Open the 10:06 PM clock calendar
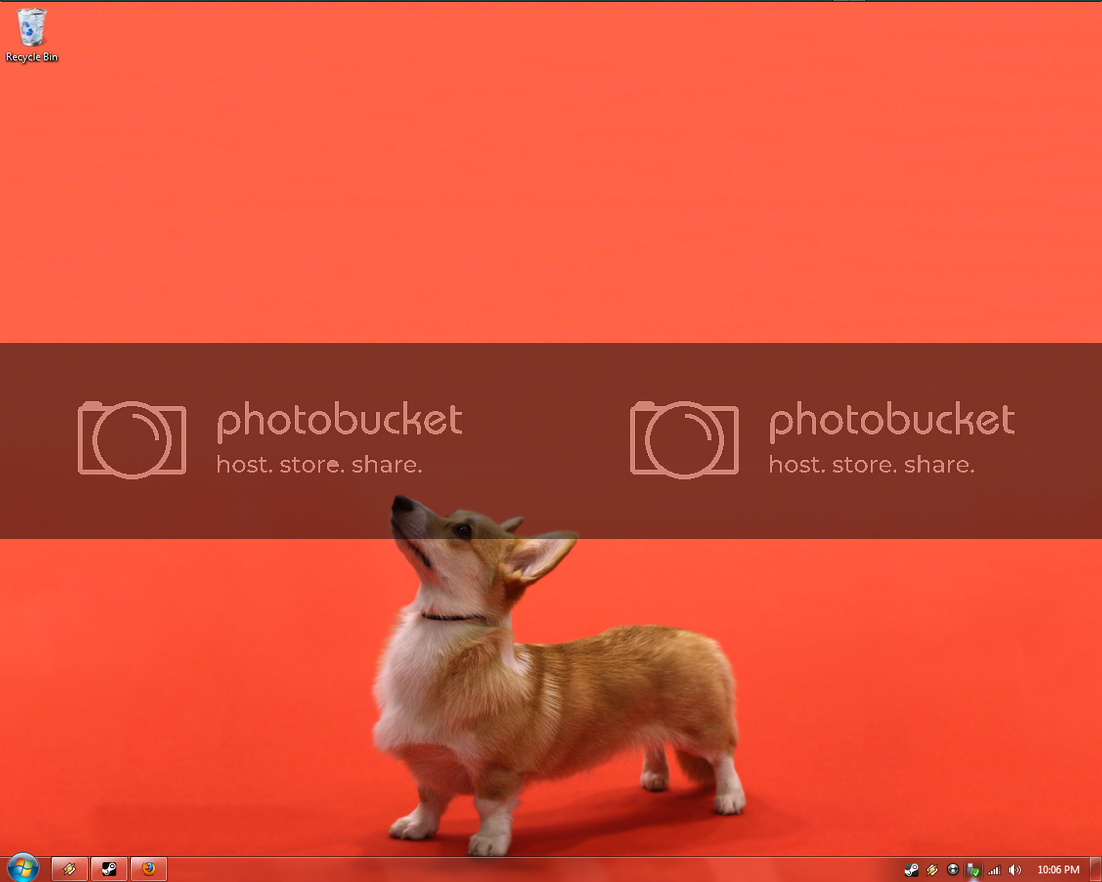 (x=1058, y=870)
